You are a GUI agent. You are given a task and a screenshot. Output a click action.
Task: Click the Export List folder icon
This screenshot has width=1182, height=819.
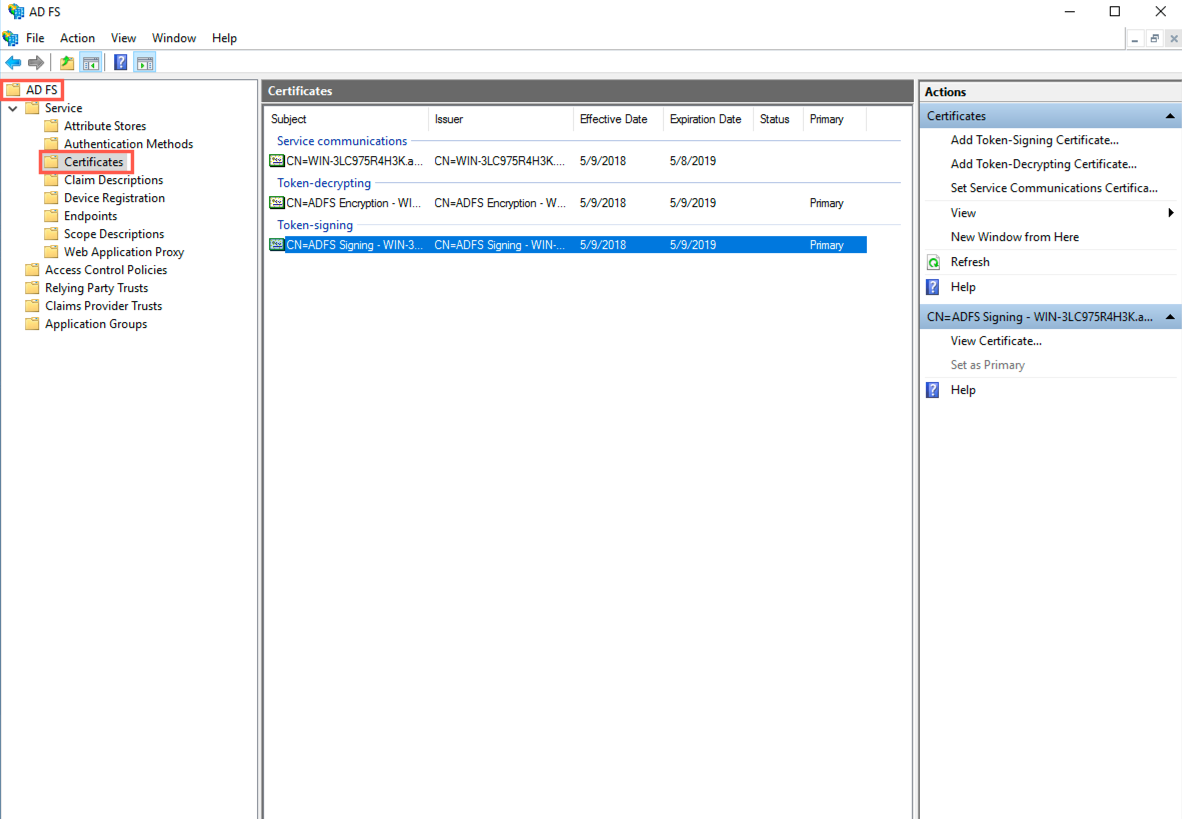66,62
